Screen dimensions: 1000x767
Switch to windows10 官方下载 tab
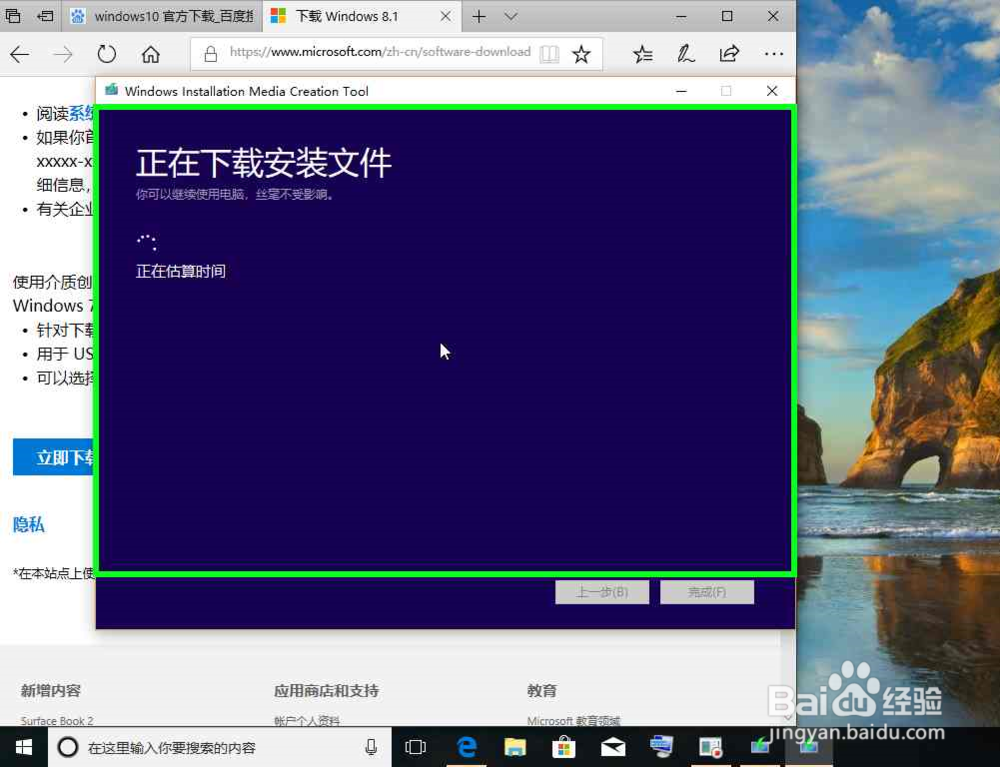coord(162,17)
